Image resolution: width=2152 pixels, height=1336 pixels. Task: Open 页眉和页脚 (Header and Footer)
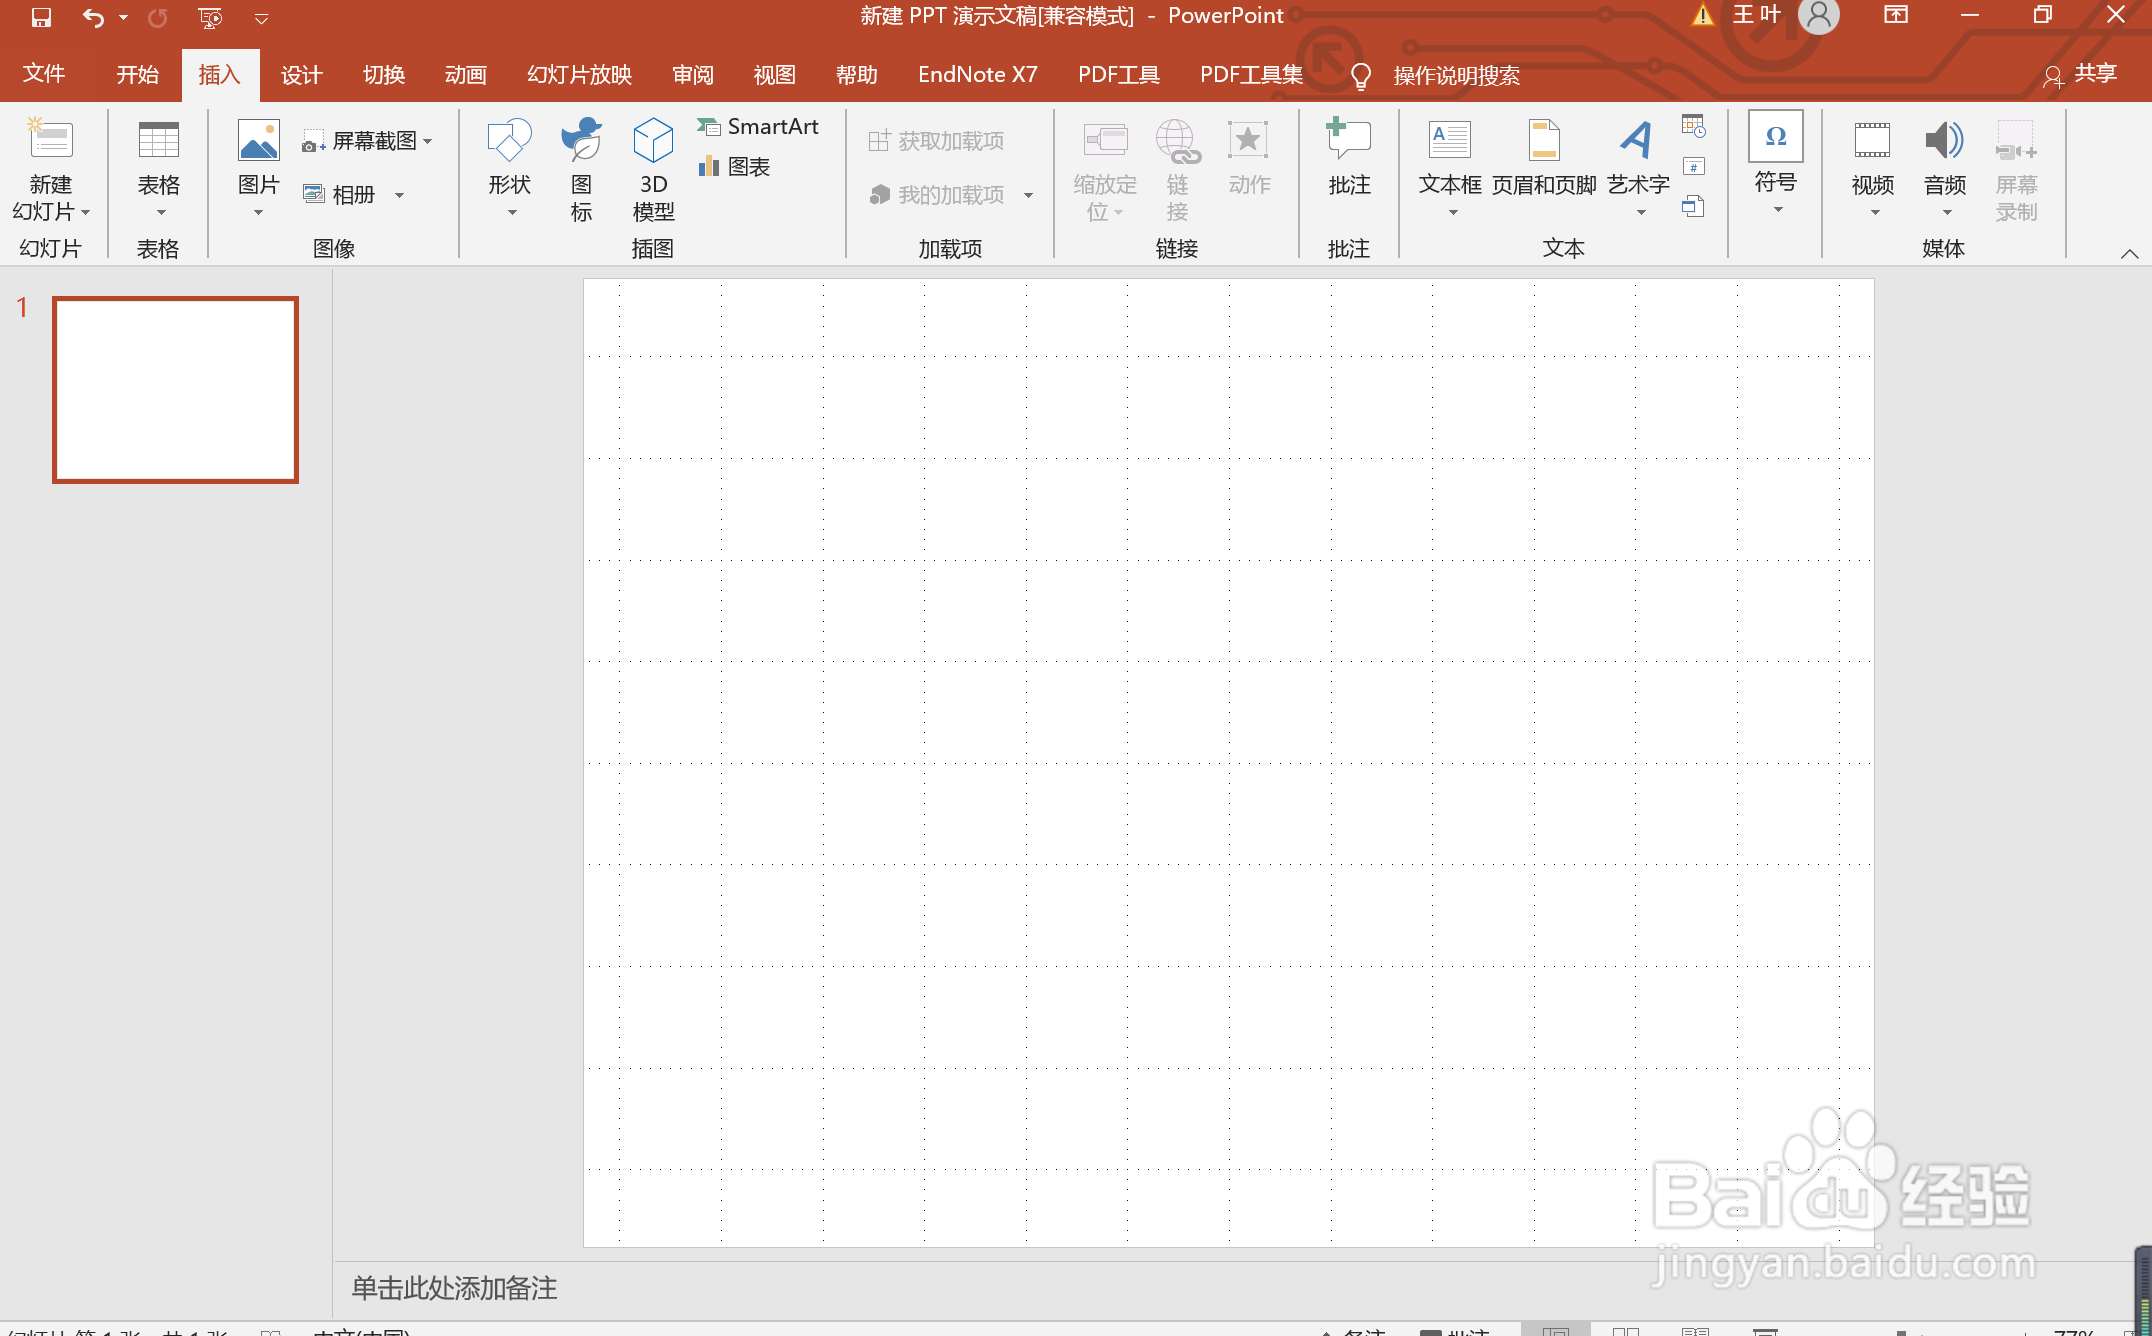[1543, 142]
